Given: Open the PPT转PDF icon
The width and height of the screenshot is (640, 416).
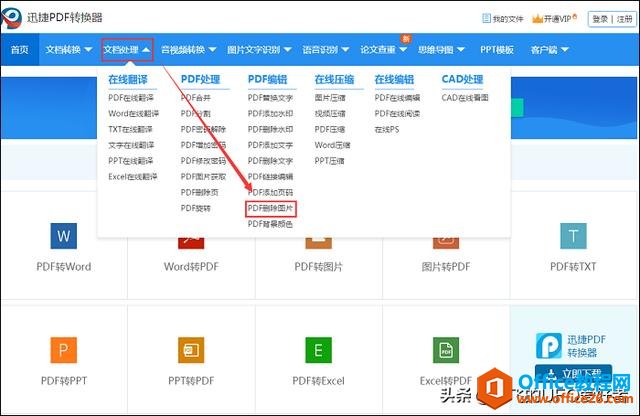Looking at the screenshot, I should tap(191, 350).
